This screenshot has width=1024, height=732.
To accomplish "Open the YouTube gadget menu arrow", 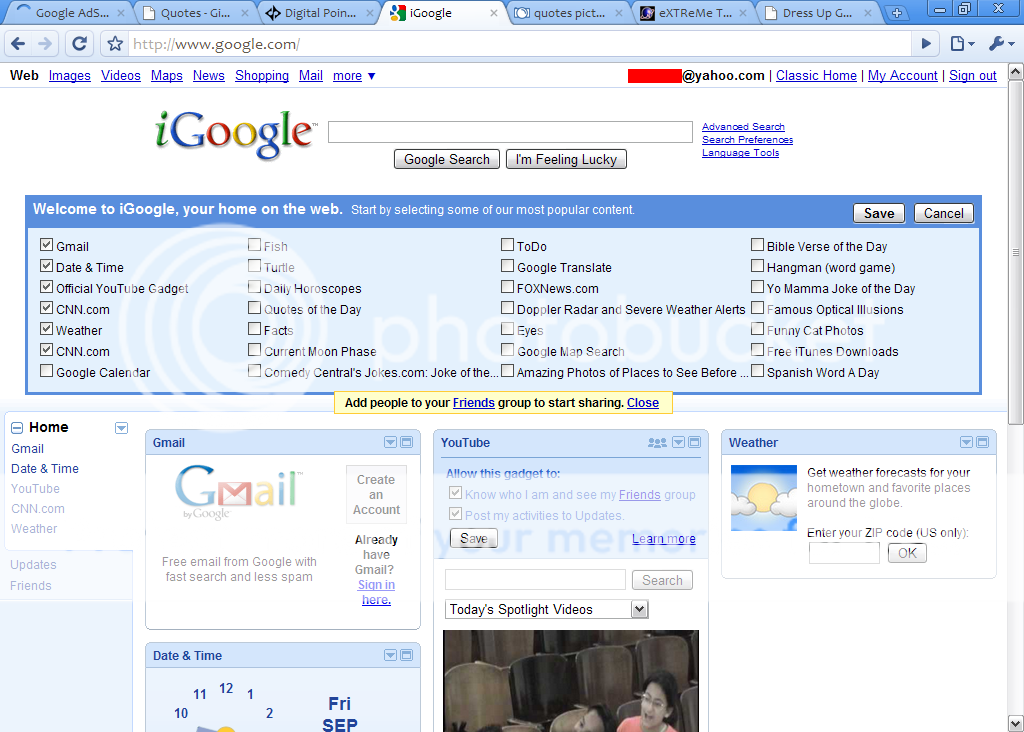I will [679, 442].
